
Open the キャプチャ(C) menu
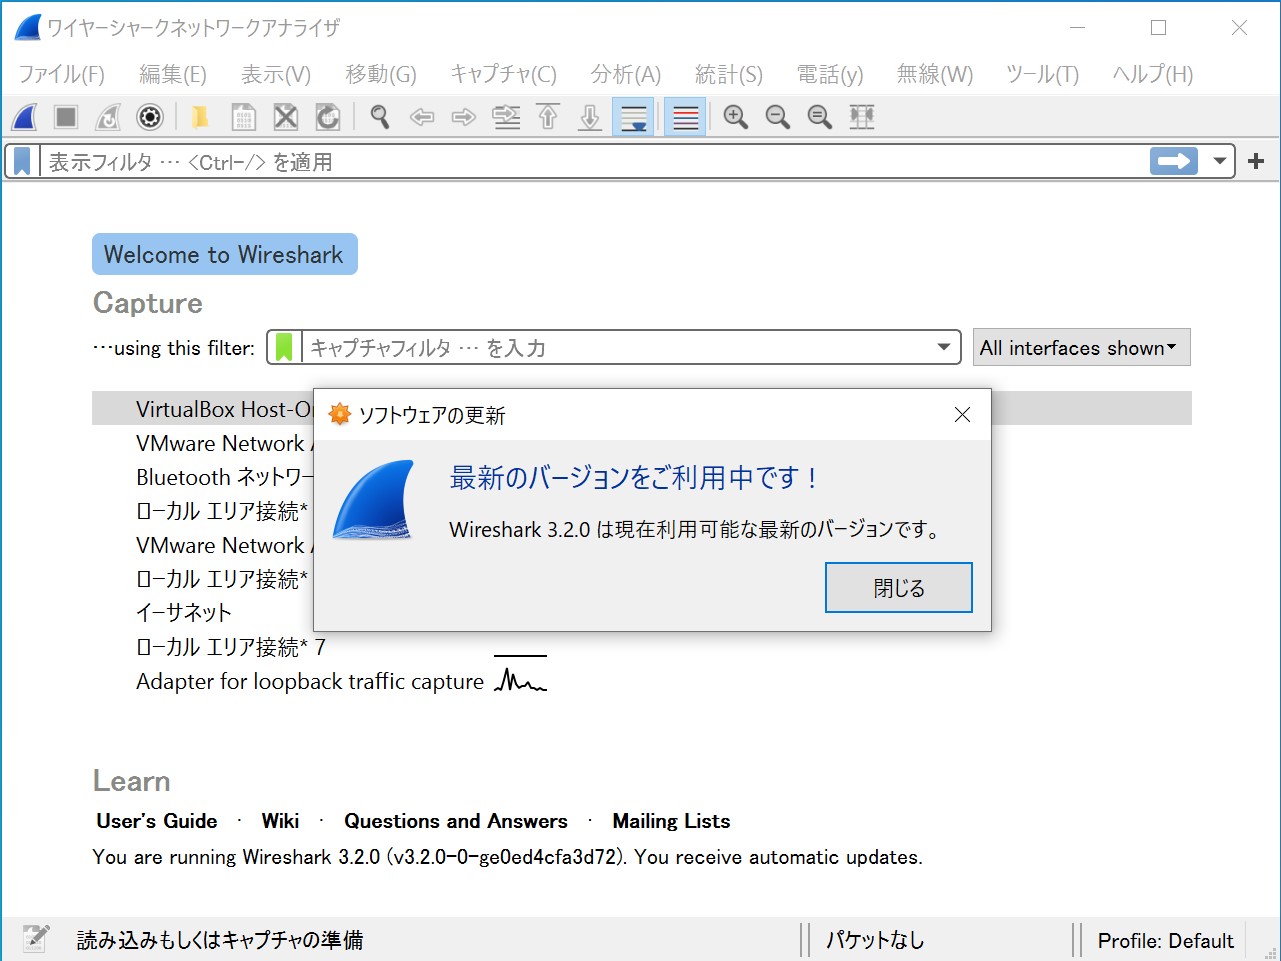[503, 73]
